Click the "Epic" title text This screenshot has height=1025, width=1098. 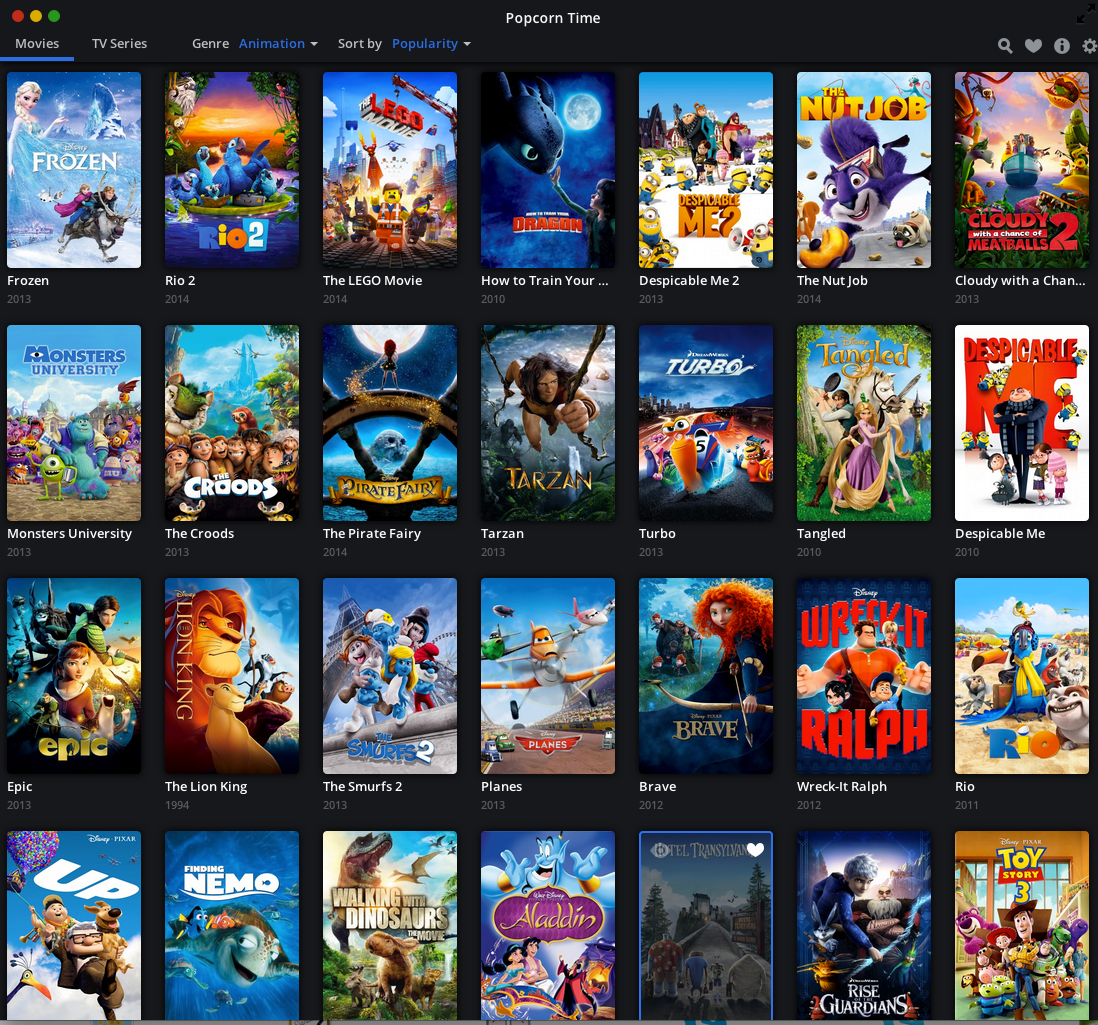20,787
